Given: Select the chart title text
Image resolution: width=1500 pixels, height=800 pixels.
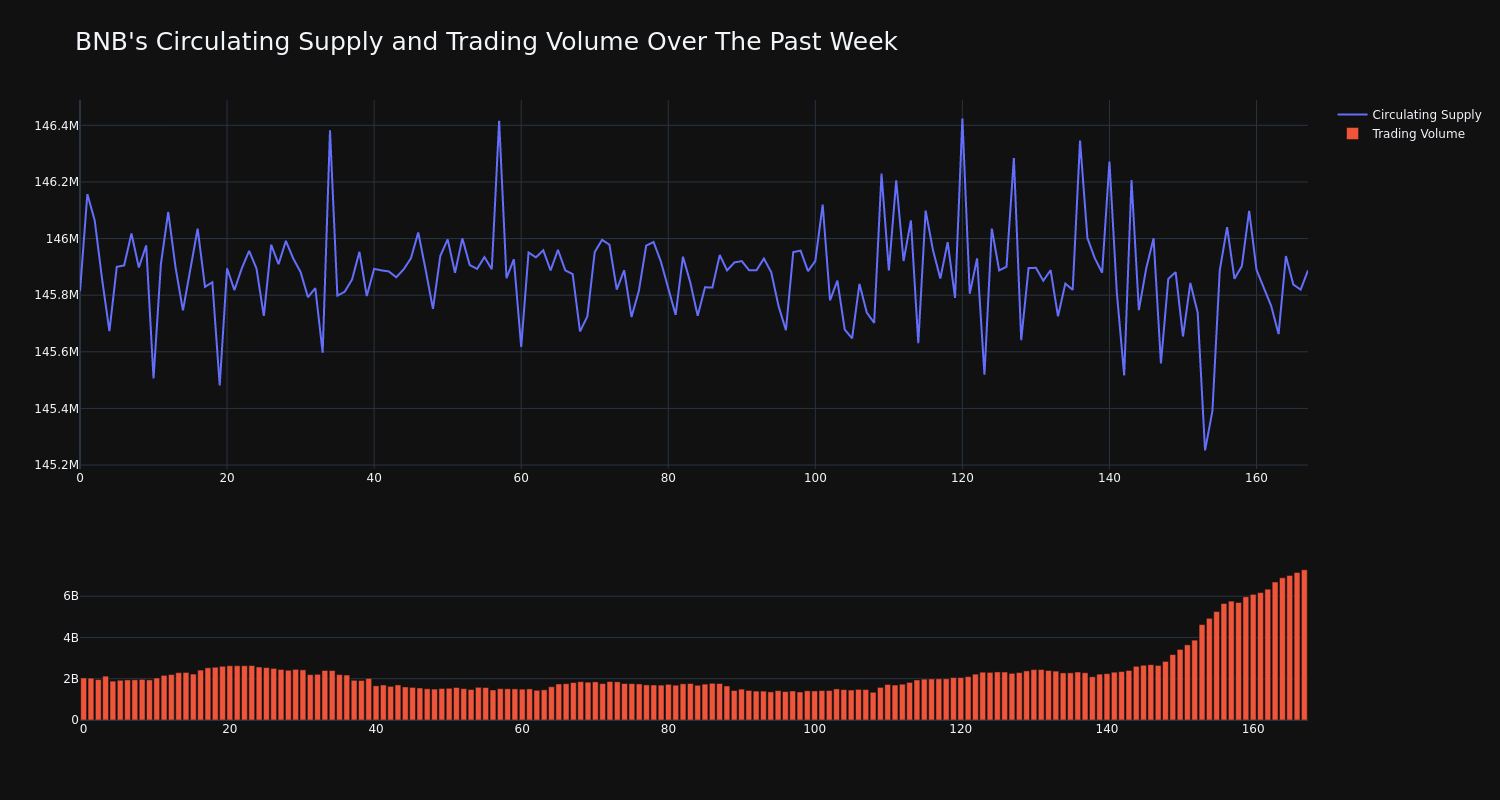Looking at the screenshot, I should click(x=486, y=42).
